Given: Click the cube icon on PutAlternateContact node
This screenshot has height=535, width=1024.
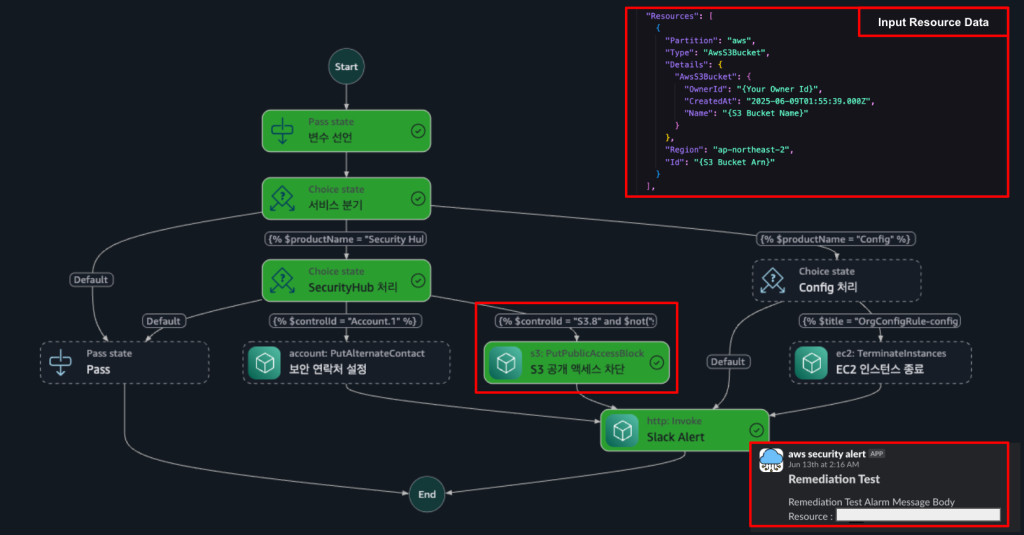Looking at the screenshot, I should 264,363.
